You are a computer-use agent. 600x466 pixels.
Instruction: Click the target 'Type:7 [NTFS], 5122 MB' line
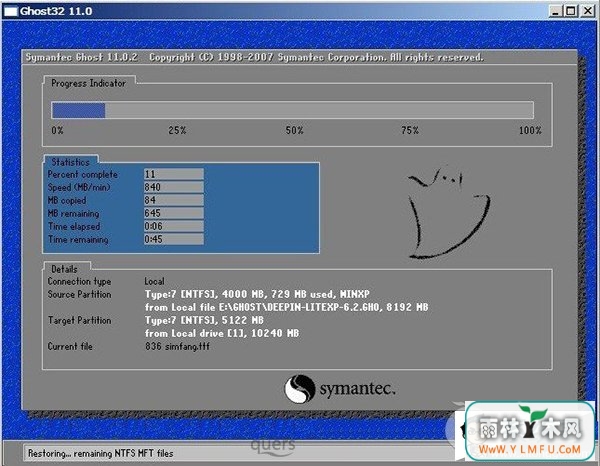click(204, 320)
